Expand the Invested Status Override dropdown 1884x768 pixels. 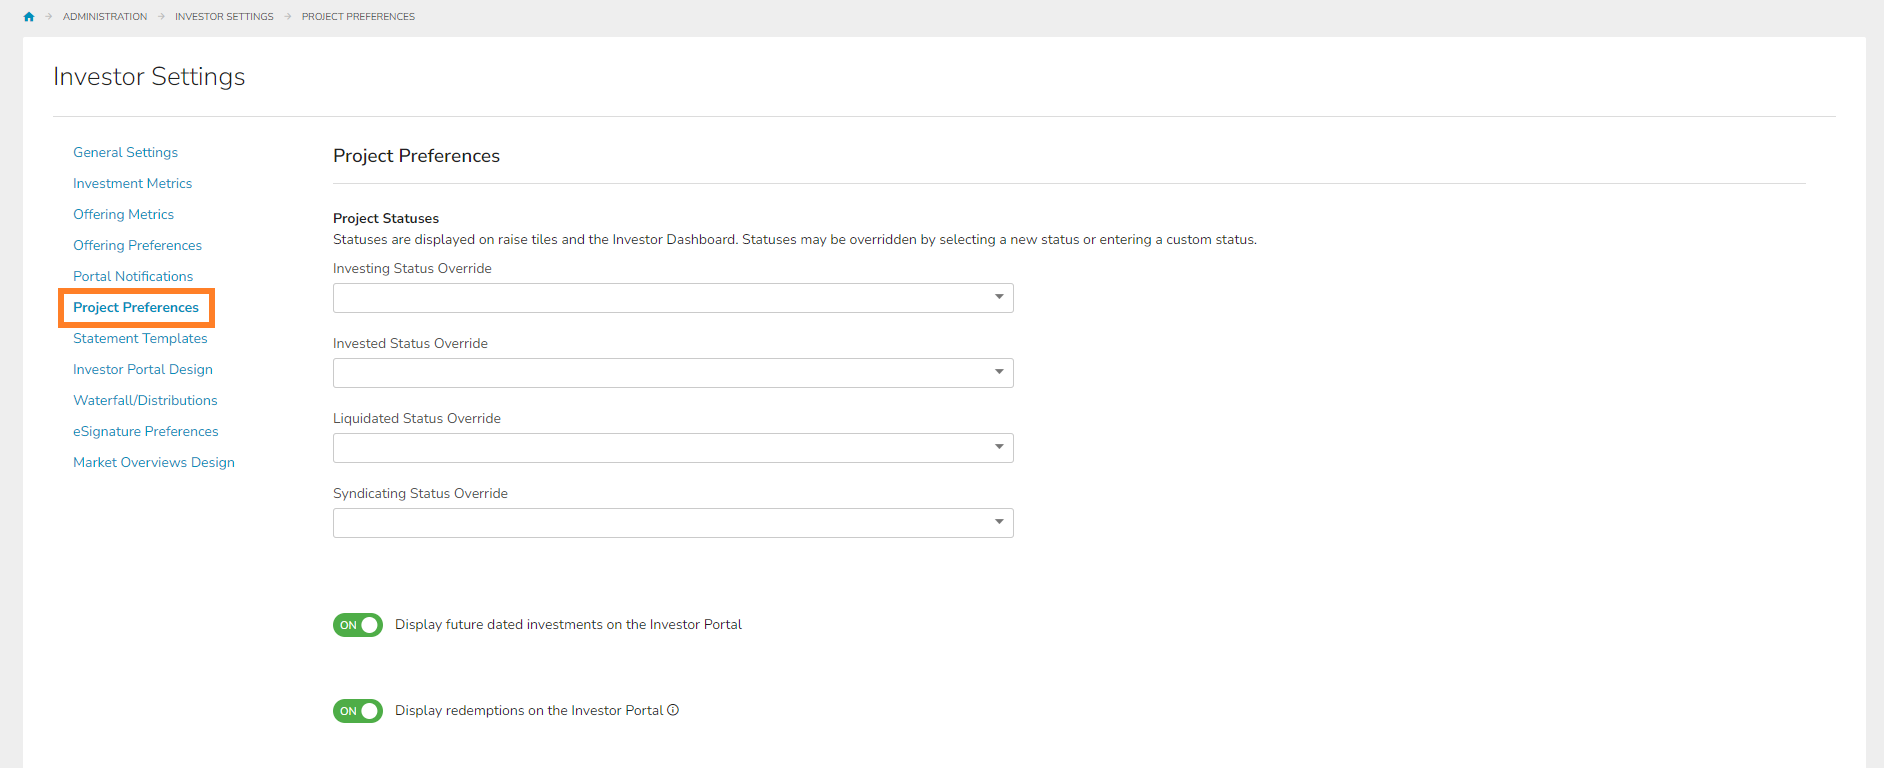coord(673,373)
